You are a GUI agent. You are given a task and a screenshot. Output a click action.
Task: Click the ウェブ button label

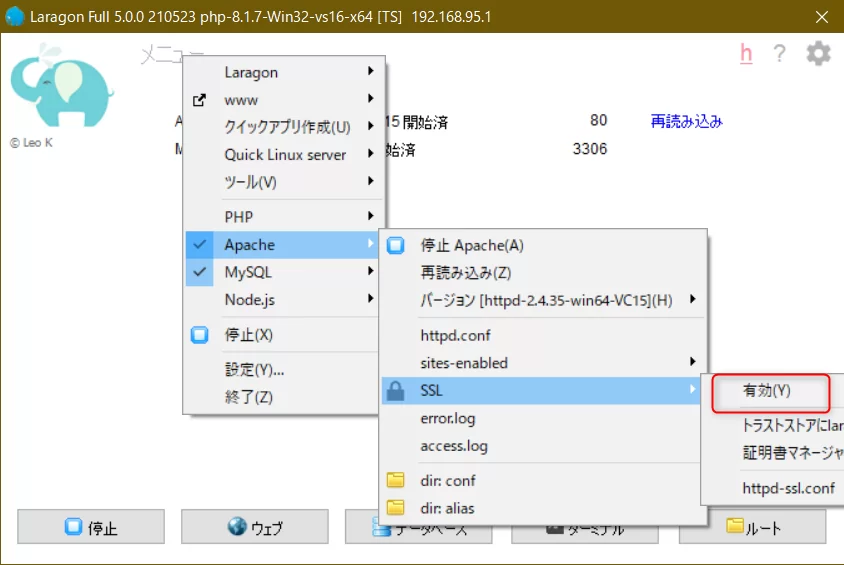coord(266,528)
